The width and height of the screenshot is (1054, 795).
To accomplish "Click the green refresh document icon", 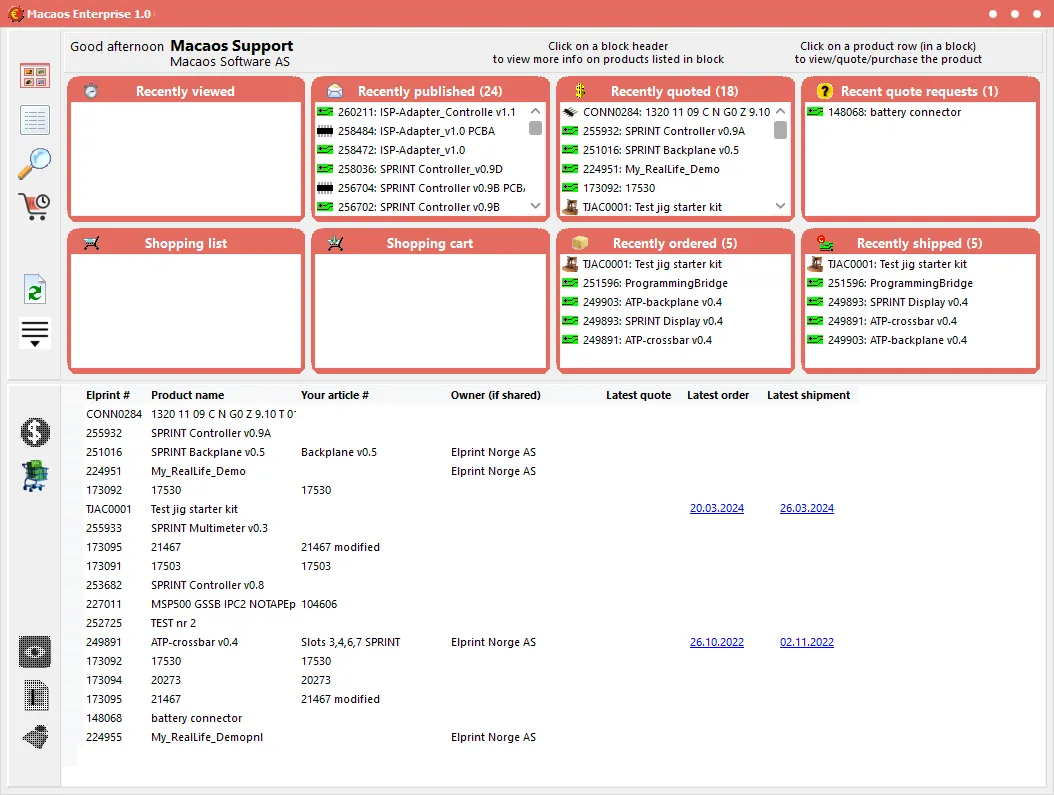I will pyautogui.click(x=35, y=290).
